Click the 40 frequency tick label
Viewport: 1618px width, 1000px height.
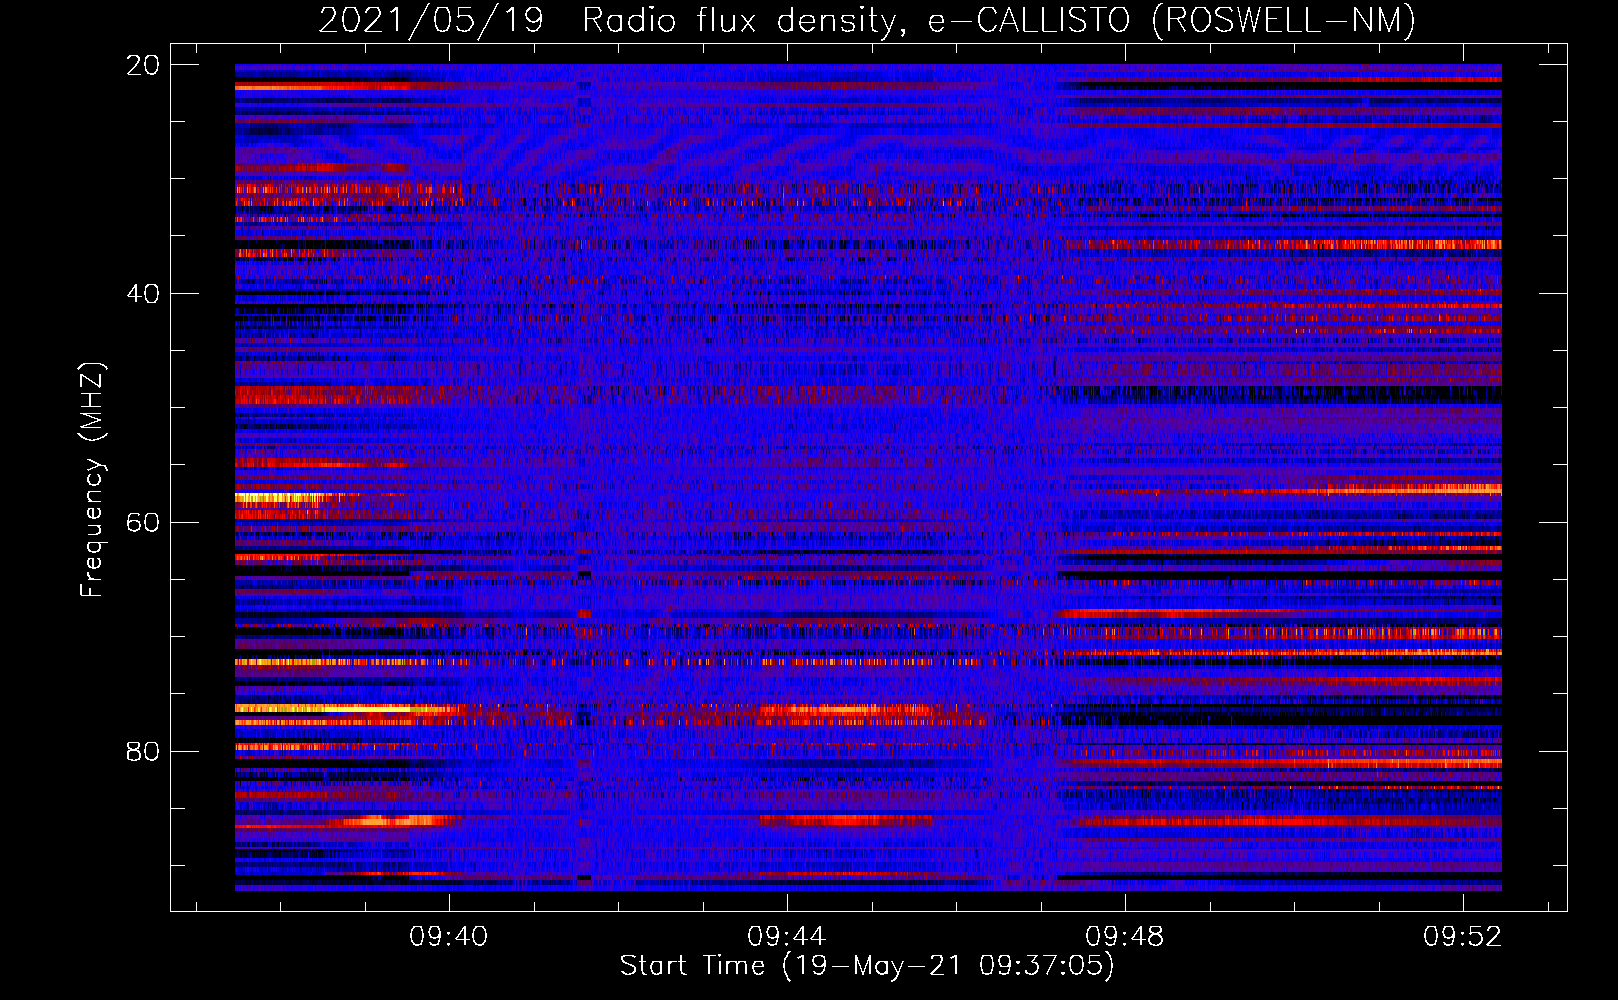point(142,294)
